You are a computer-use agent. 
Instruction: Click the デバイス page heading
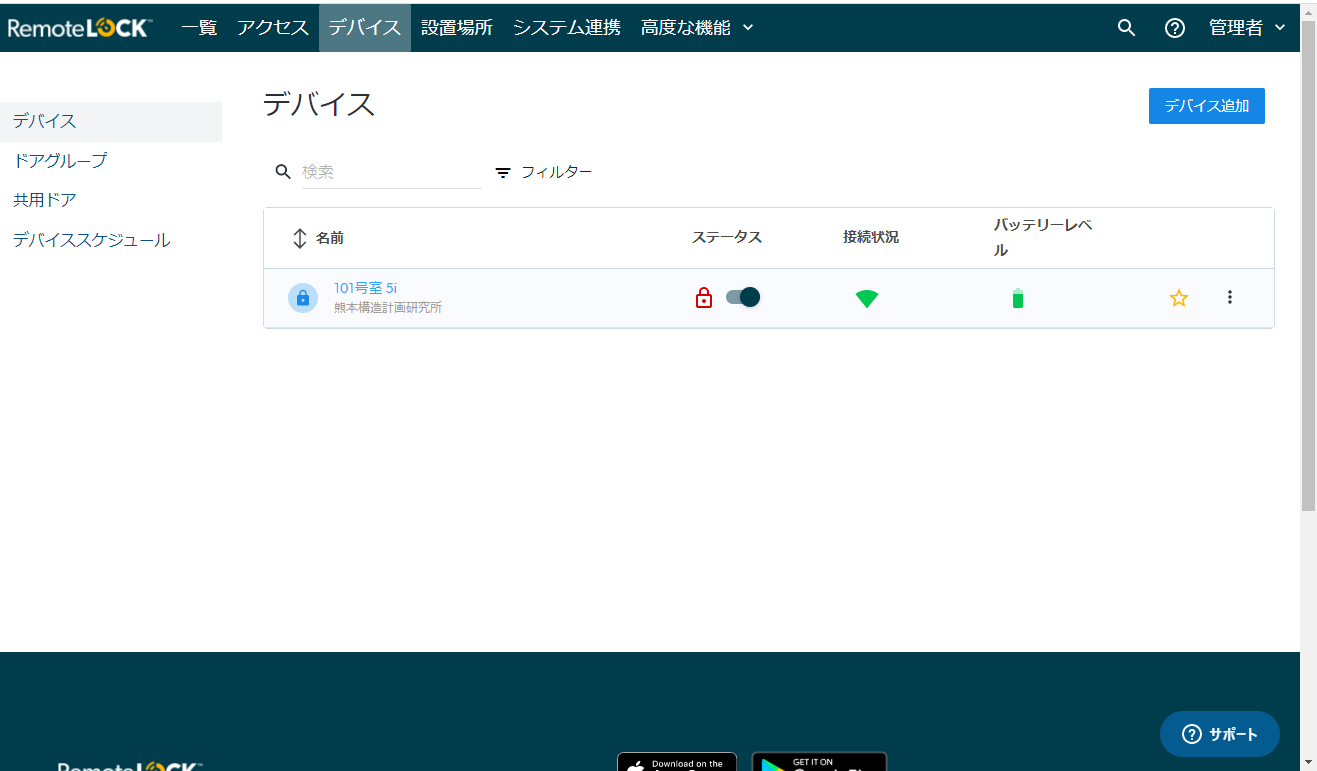(x=319, y=104)
